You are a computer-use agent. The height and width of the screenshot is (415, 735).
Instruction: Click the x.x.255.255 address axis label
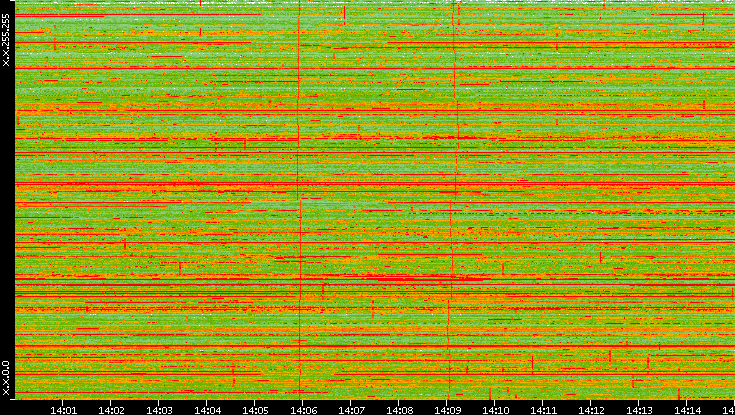[x=6, y=40]
